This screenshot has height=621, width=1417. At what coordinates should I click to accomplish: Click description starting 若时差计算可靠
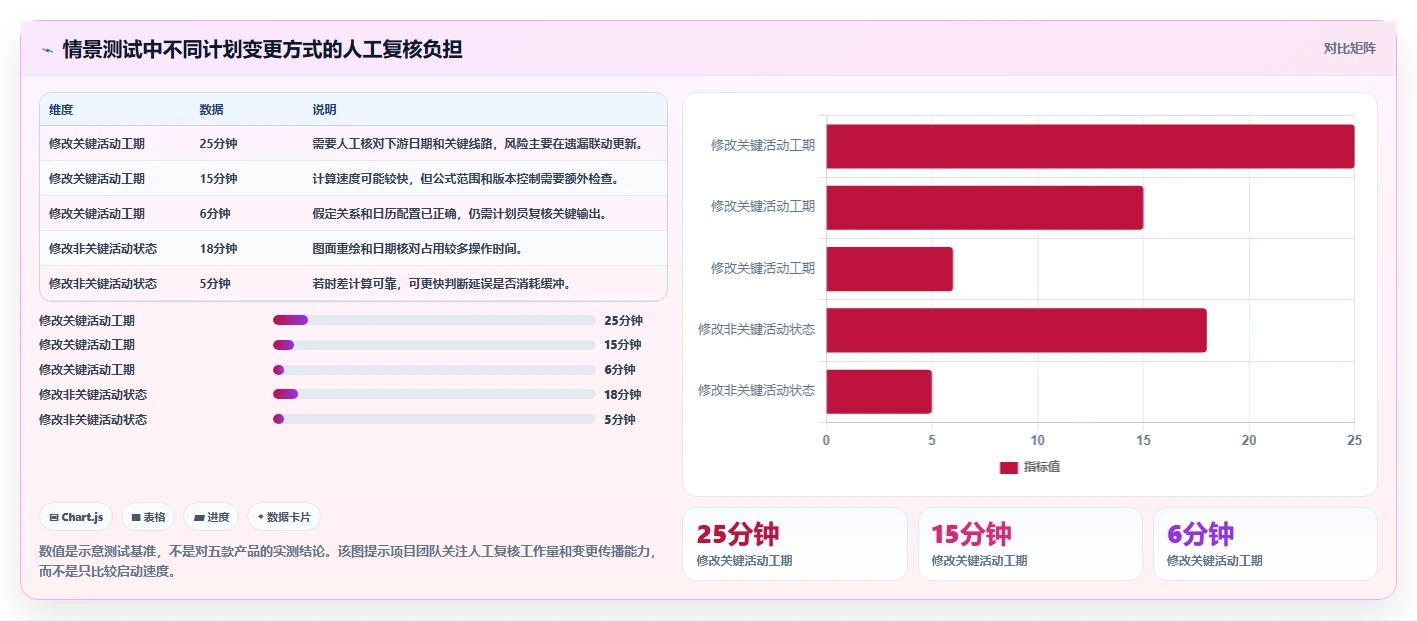[x=441, y=283]
